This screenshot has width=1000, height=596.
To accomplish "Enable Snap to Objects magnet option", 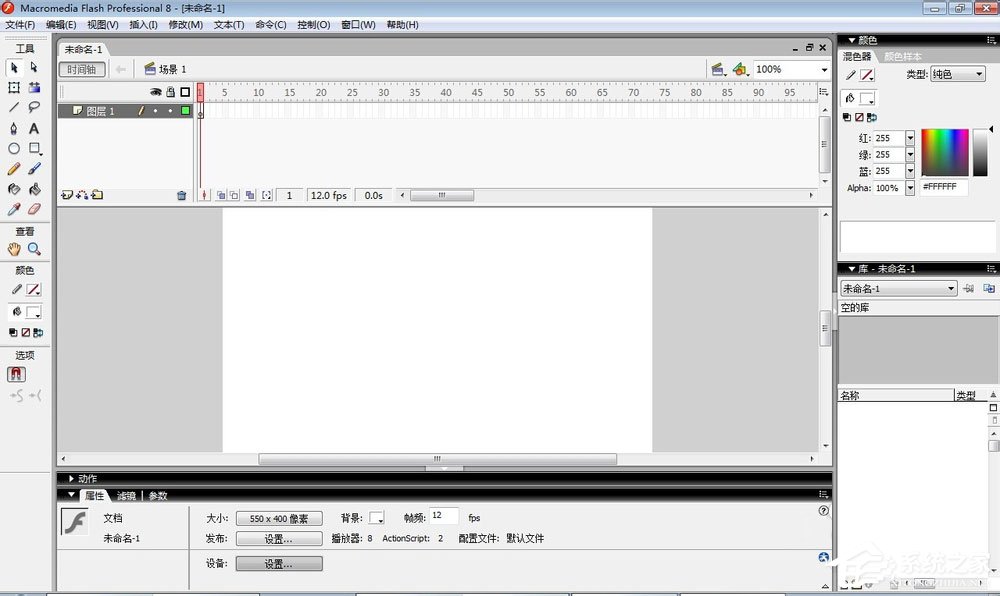I will [x=16, y=373].
